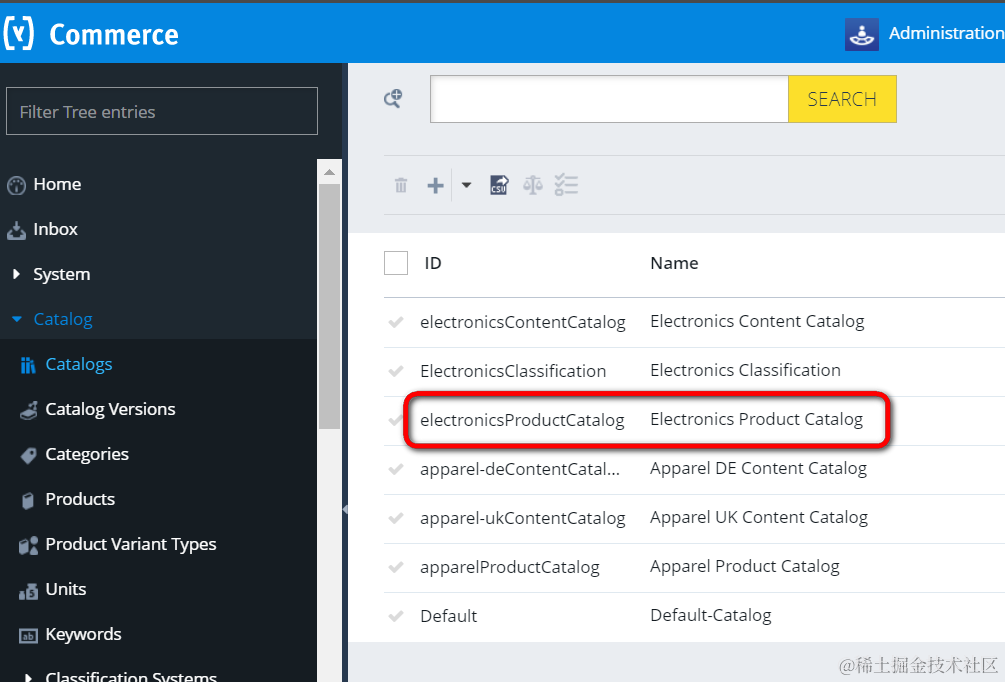Select Catalogs tree entry
1005x682 pixels.
79,364
